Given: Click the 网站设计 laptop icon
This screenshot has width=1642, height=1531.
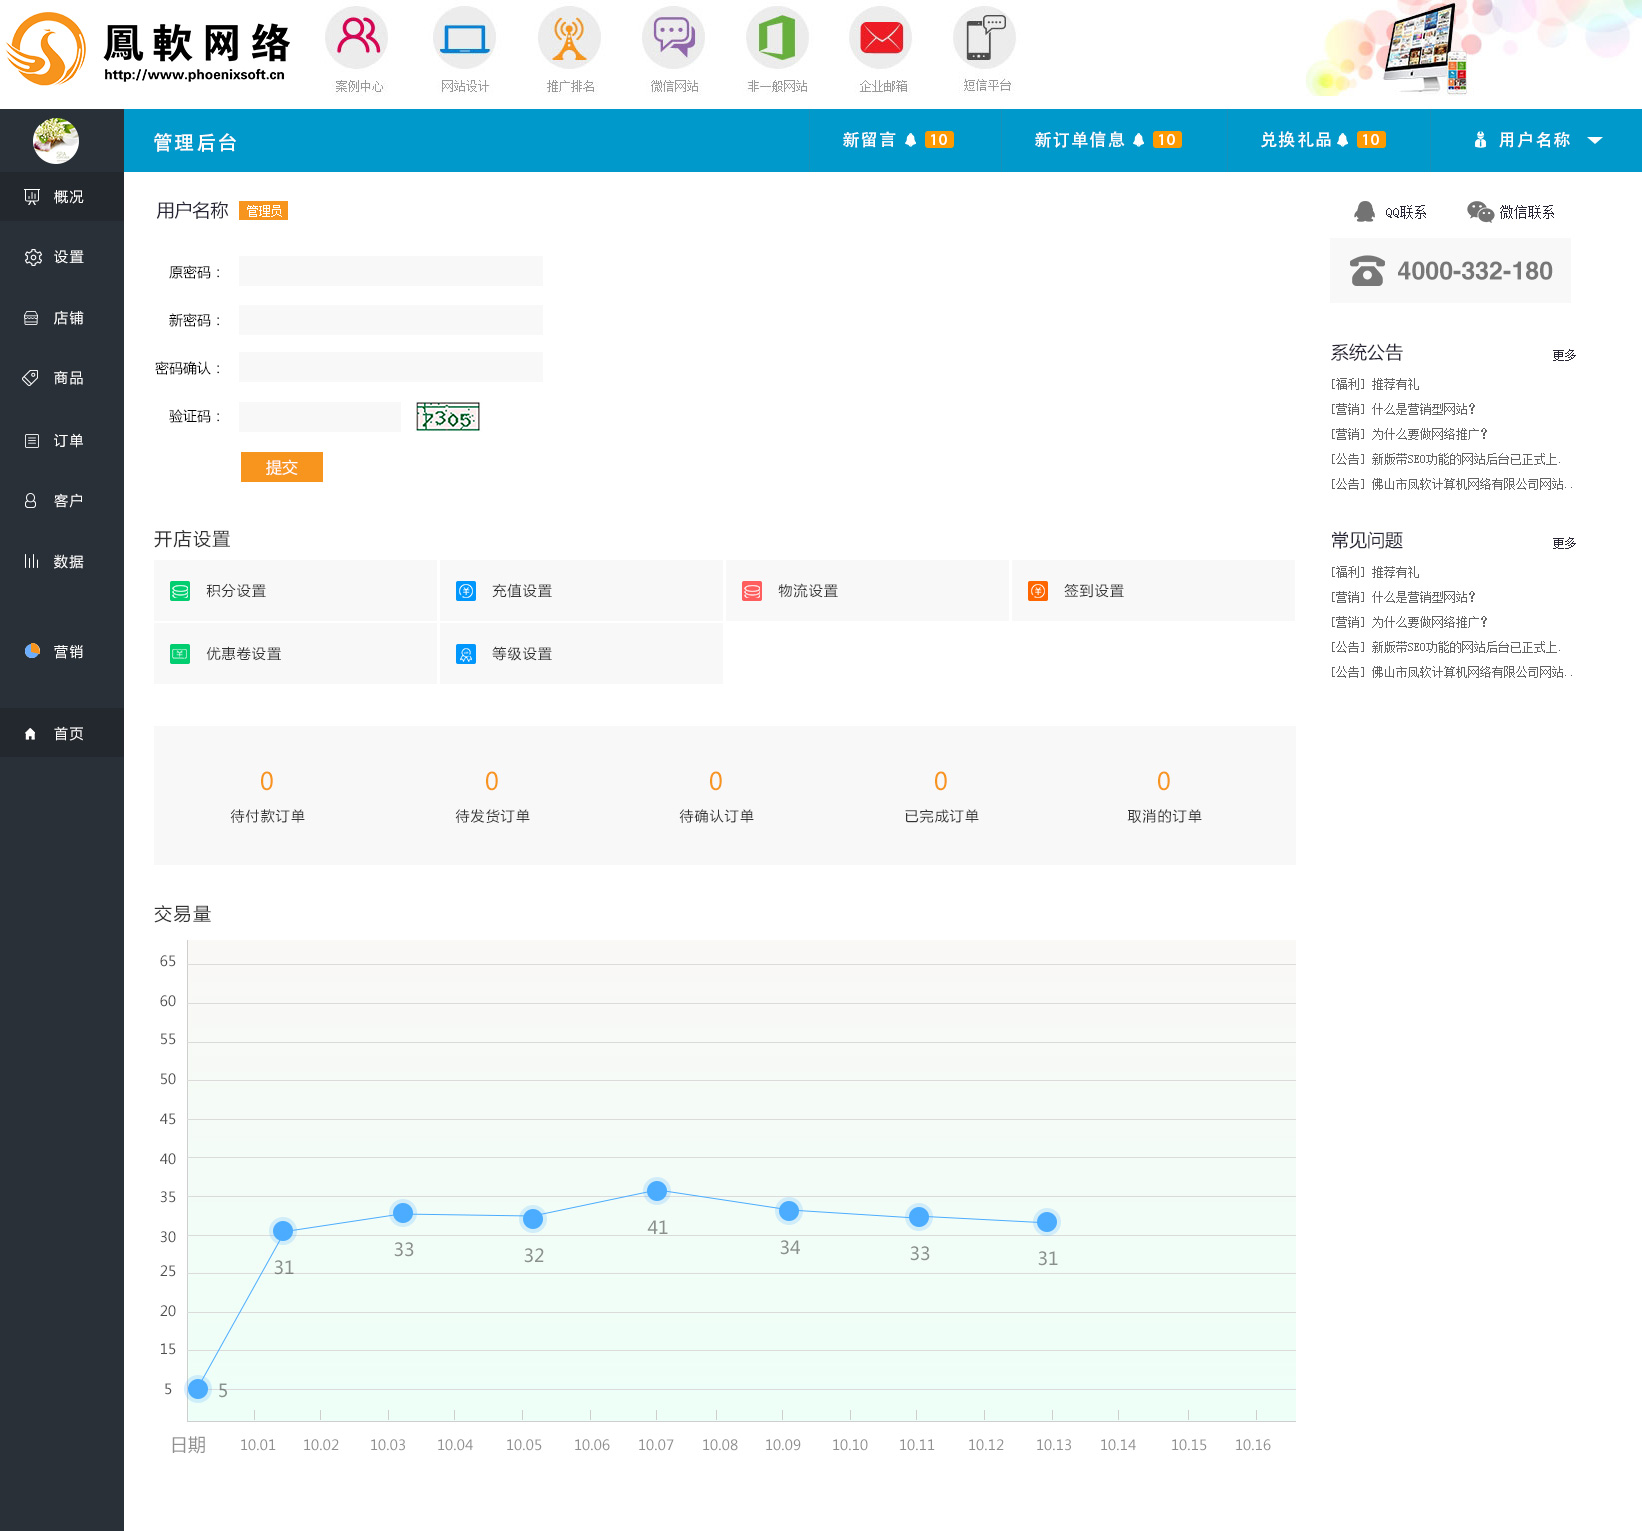Looking at the screenshot, I should [x=465, y=38].
